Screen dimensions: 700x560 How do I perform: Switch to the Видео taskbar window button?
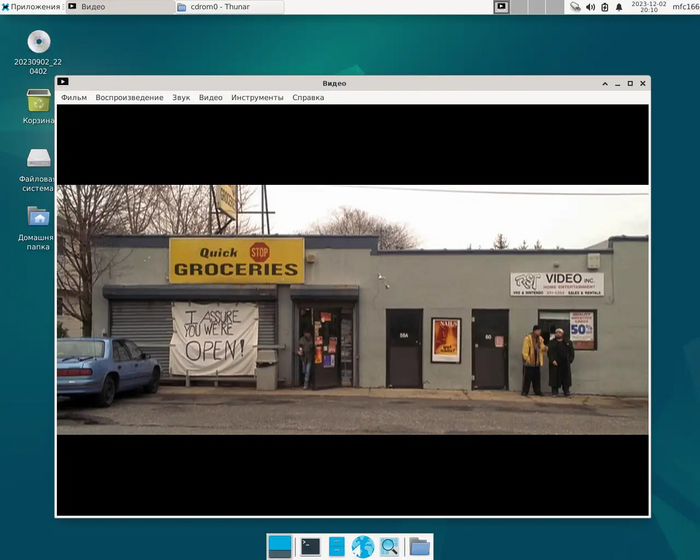(x=119, y=7)
